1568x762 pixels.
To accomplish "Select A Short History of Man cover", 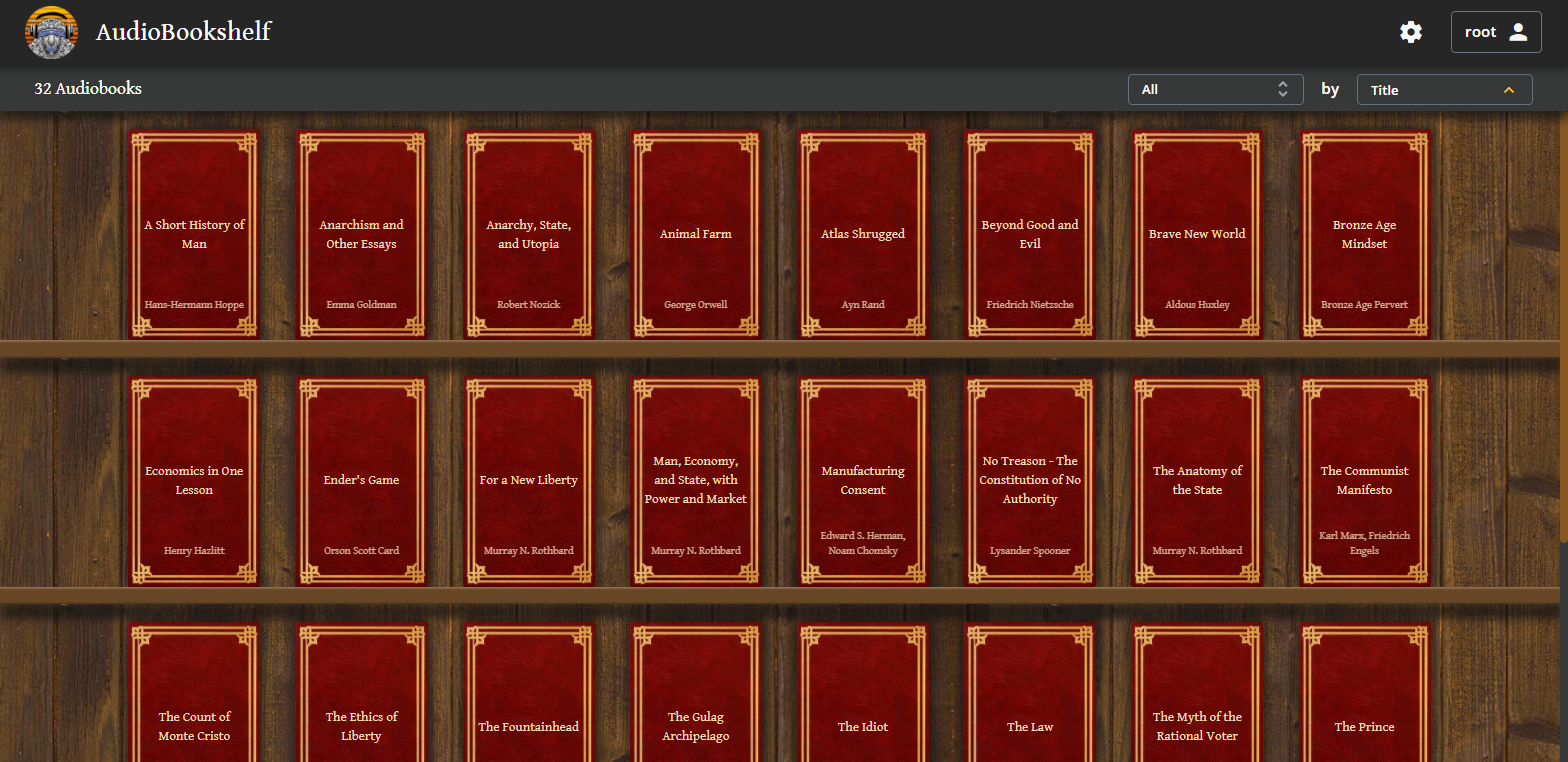I will pos(194,235).
